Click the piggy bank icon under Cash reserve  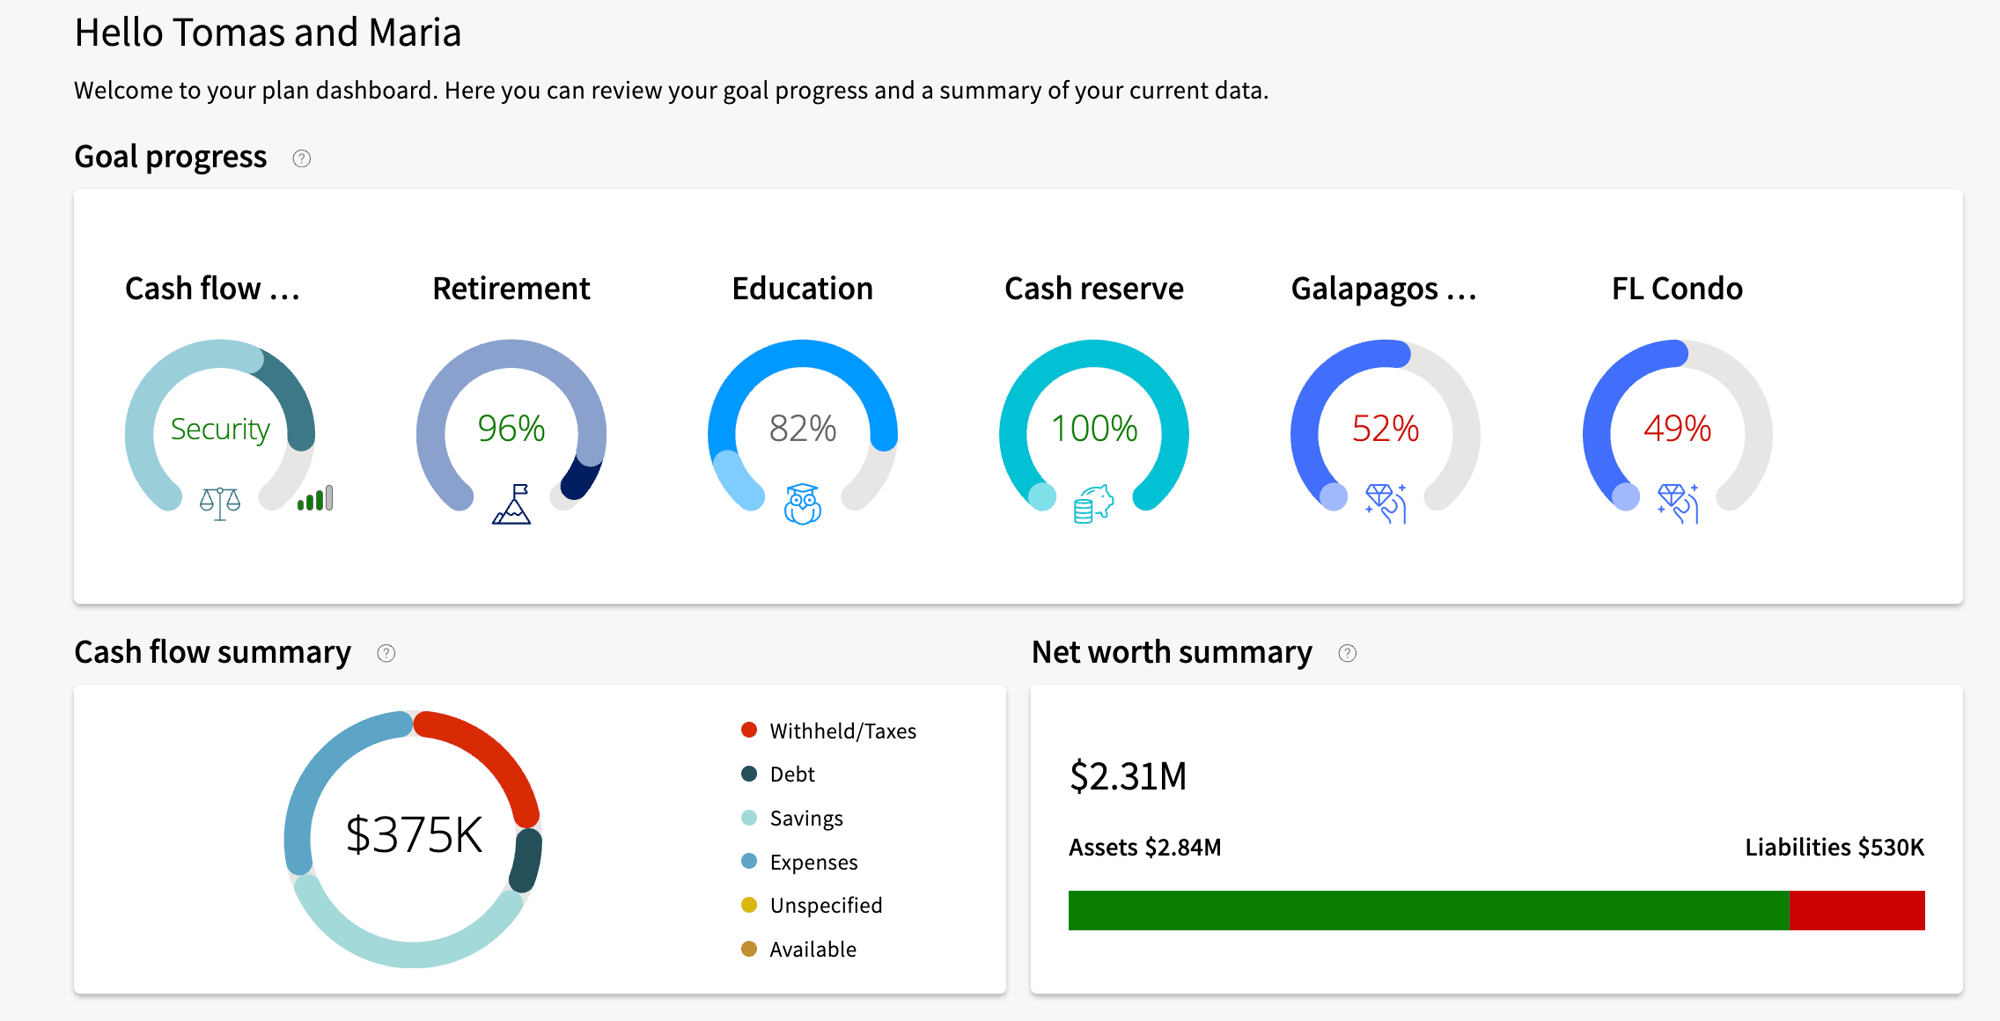[1093, 504]
